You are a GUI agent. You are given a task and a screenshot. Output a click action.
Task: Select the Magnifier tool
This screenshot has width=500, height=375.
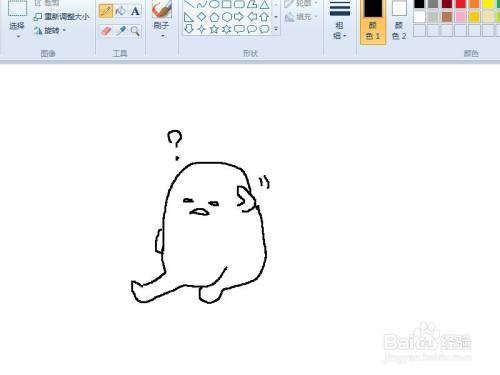135,31
